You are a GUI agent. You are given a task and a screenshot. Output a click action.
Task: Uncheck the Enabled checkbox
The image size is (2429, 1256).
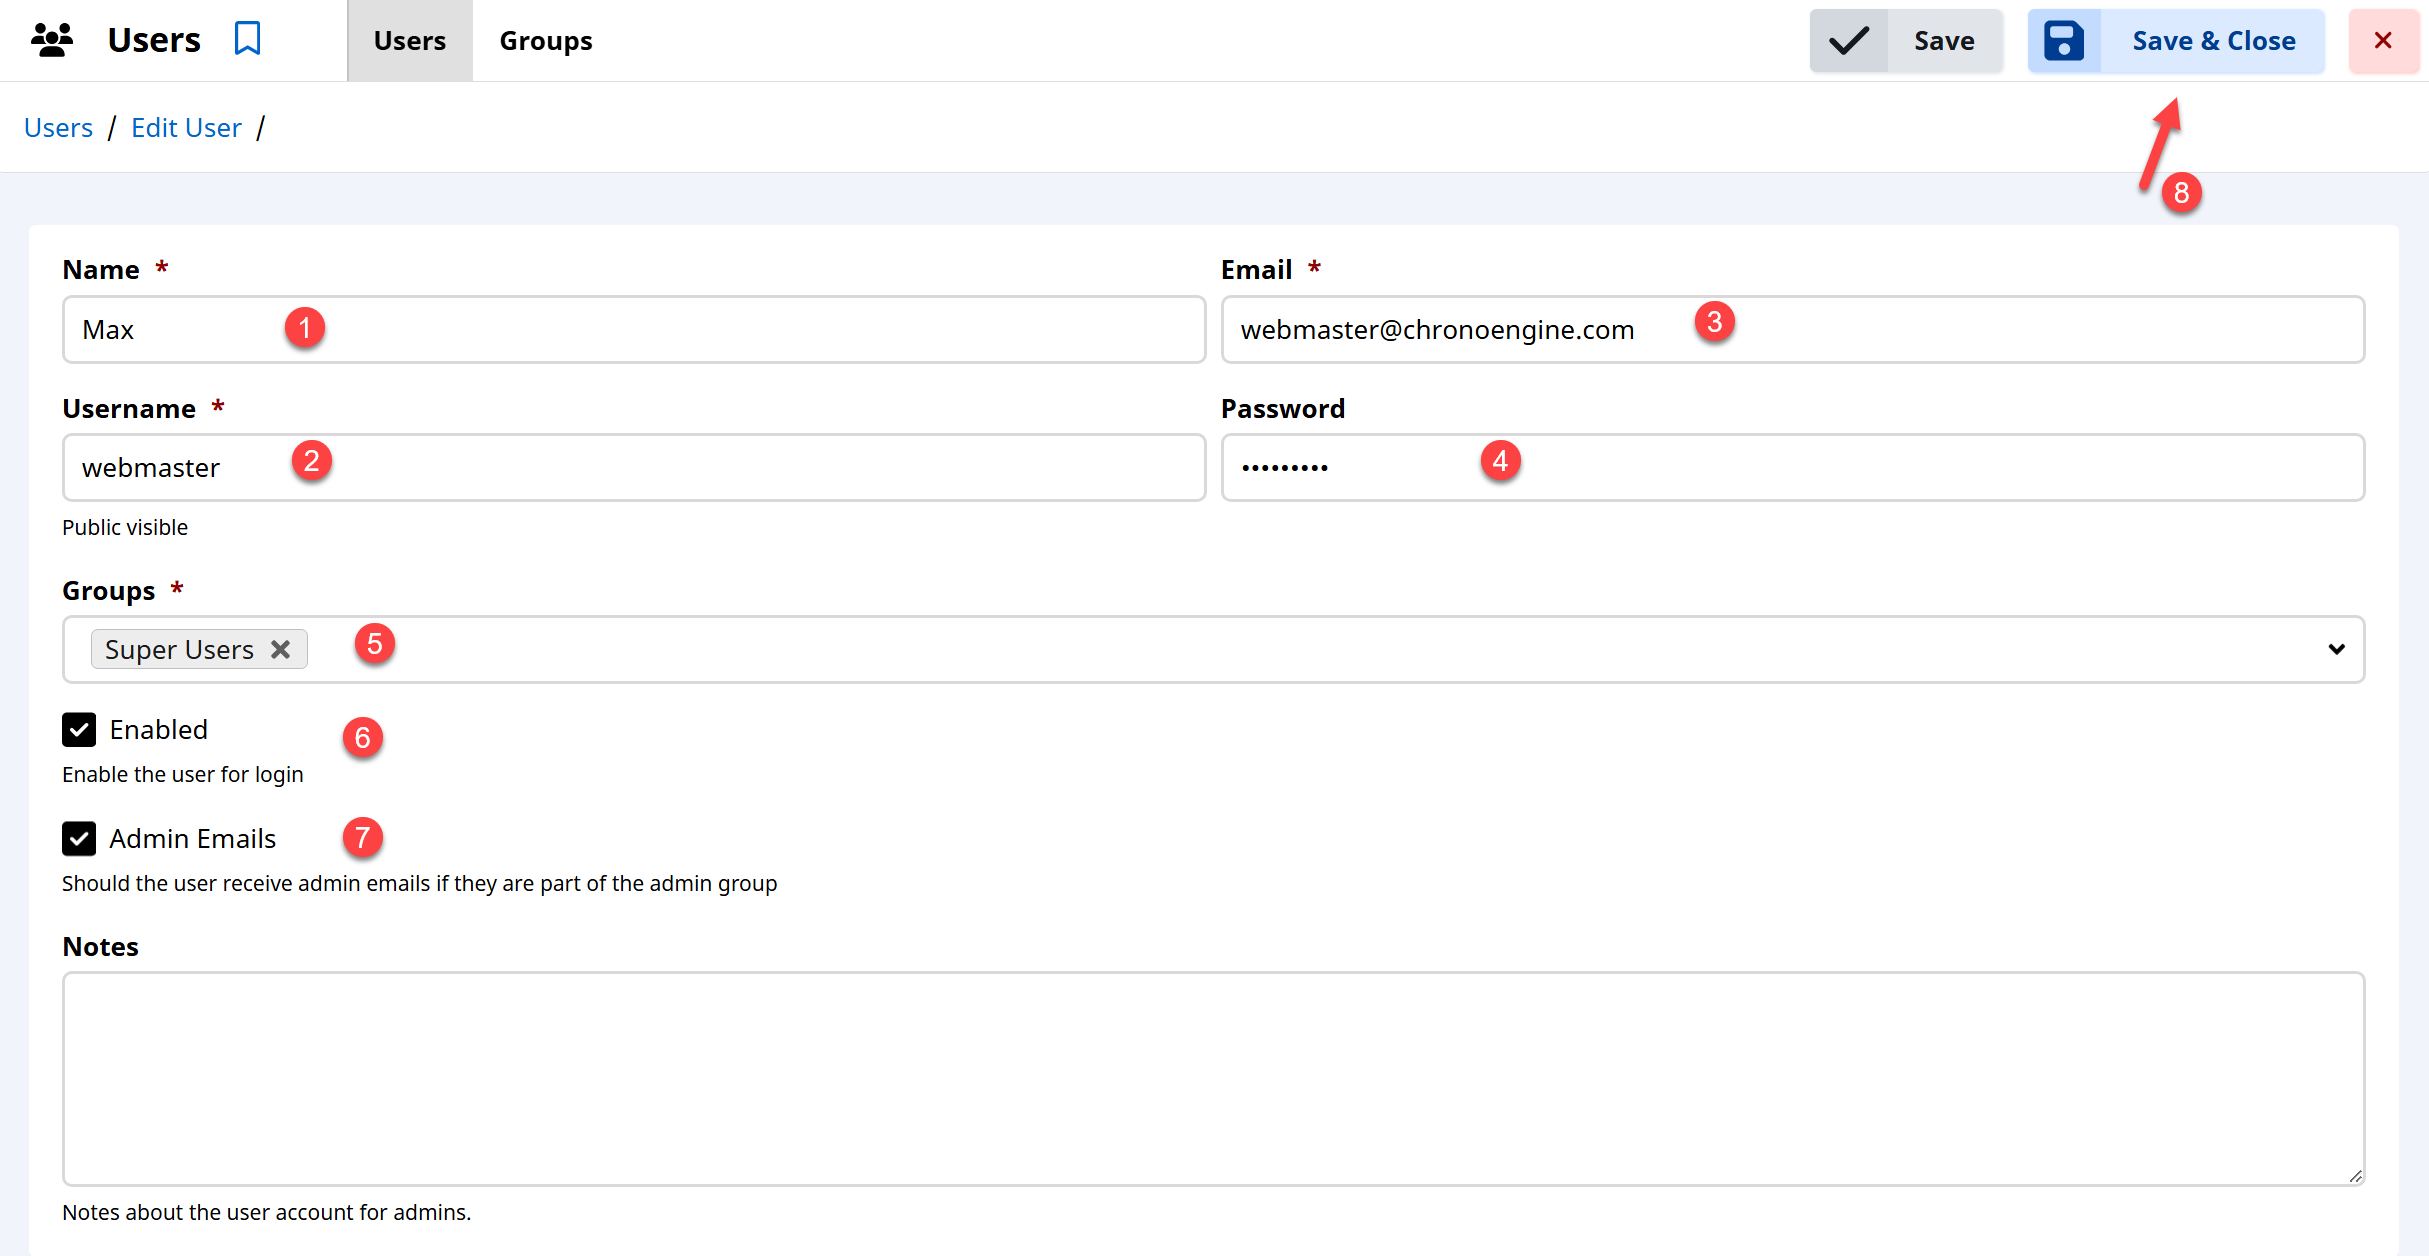[79, 730]
